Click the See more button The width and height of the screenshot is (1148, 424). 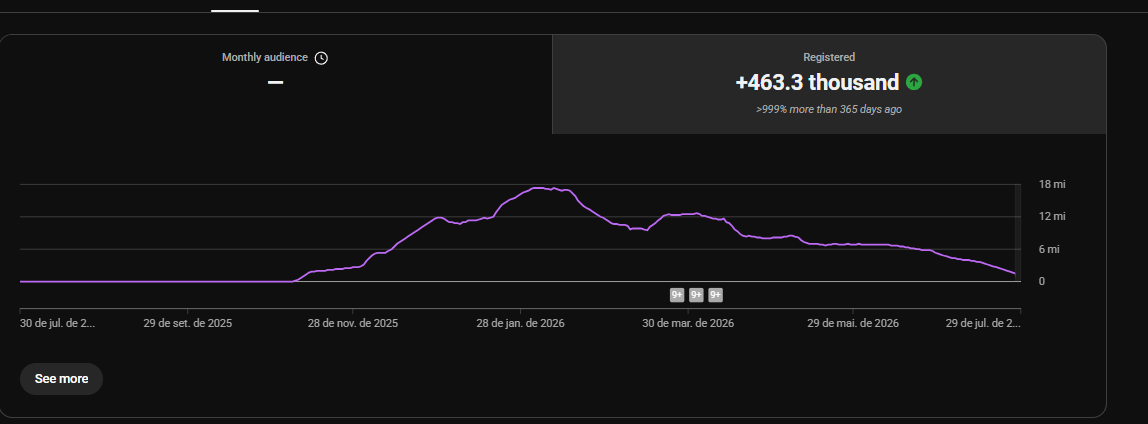(x=62, y=379)
